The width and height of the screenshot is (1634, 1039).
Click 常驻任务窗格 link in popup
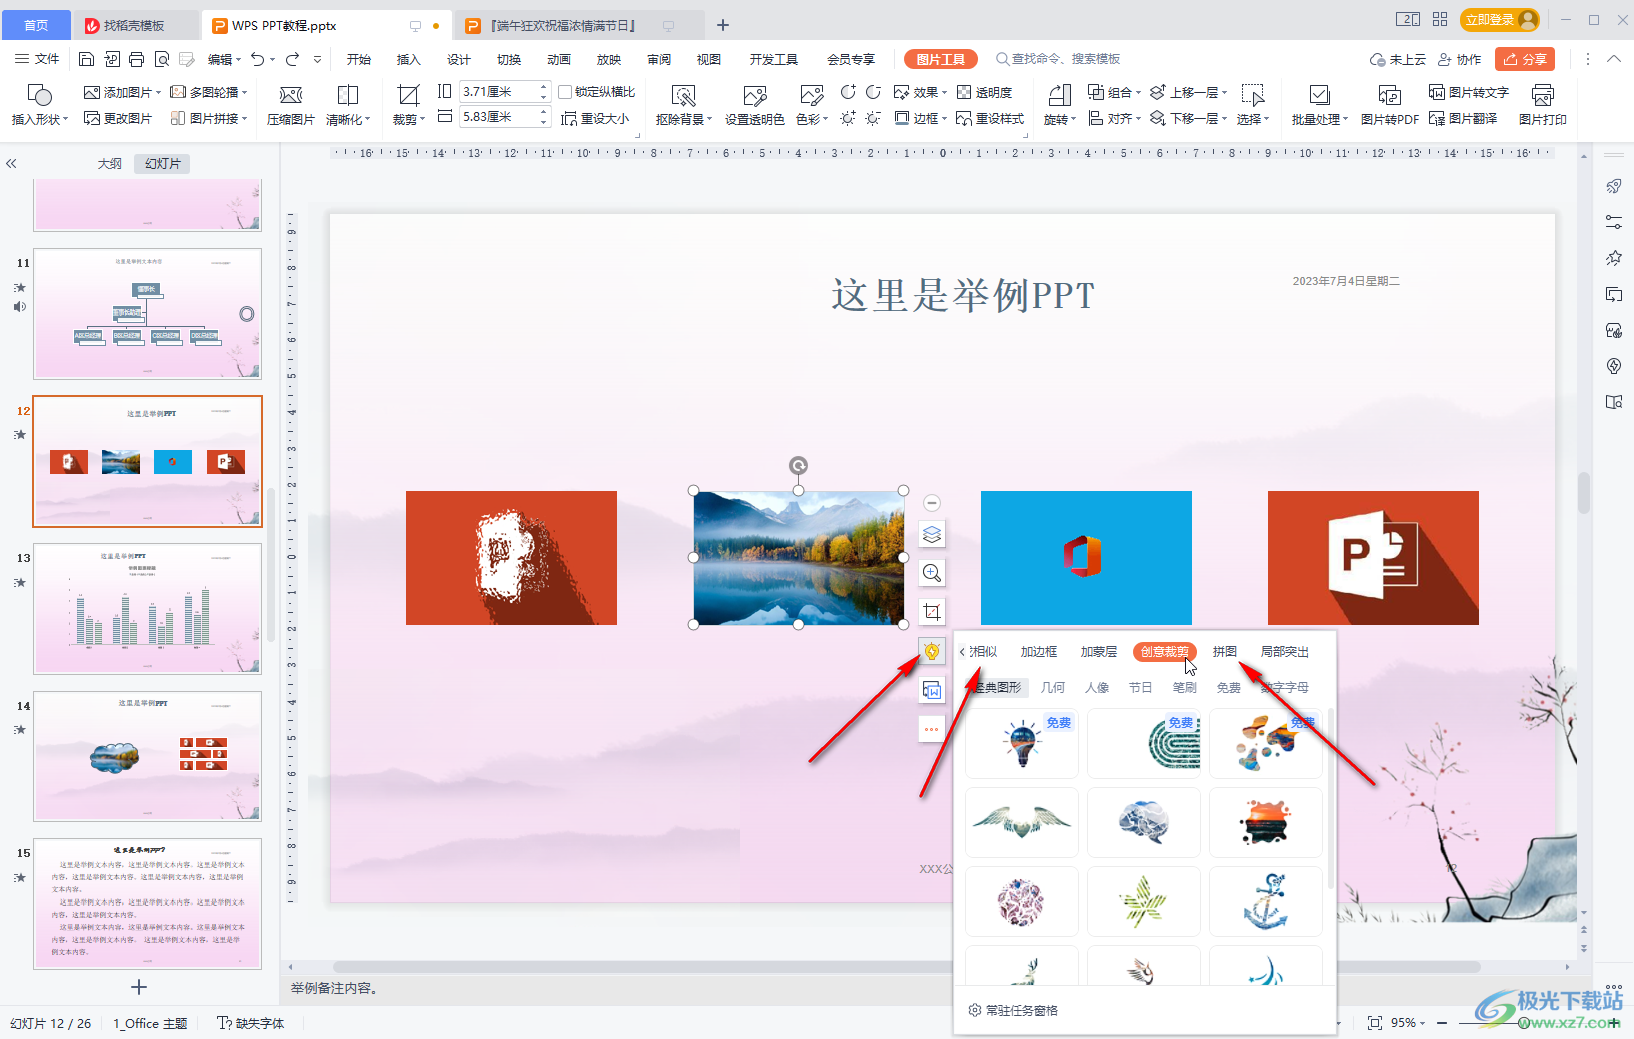point(1013,1010)
